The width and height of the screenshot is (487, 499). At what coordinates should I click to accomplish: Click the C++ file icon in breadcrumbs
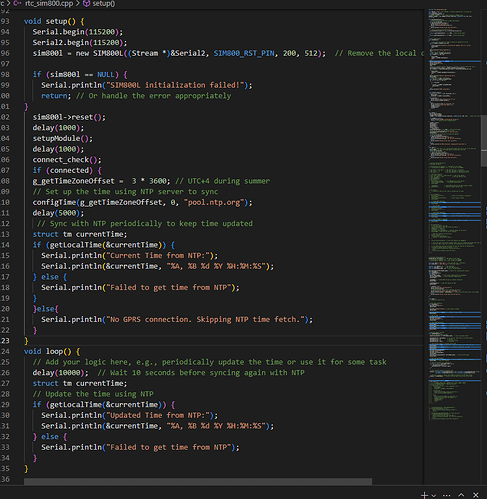[17, 3]
